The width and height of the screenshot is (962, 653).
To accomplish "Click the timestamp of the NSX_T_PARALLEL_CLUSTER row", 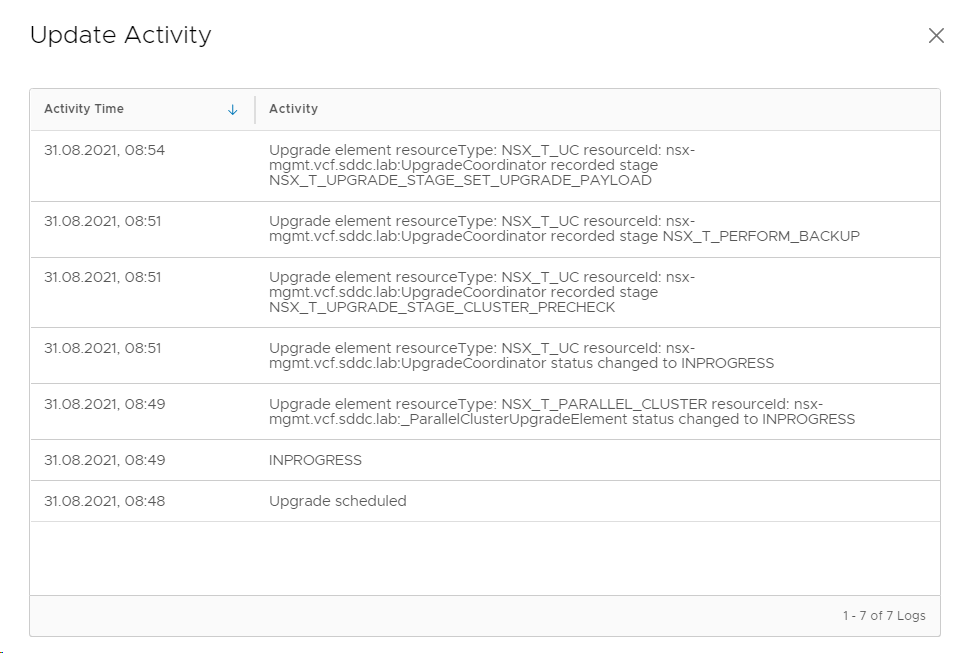I will (x=104, y=404).
